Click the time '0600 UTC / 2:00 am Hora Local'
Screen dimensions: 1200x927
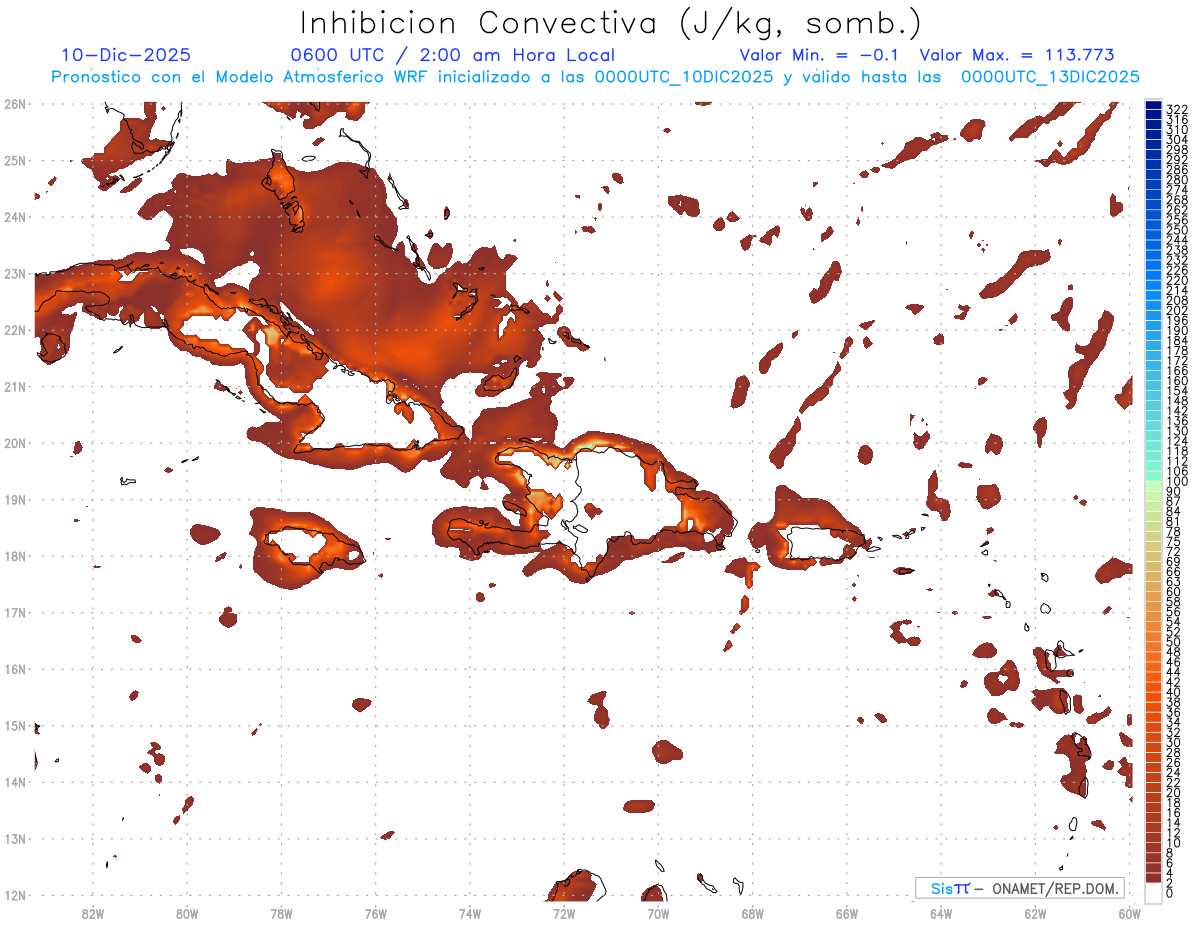tap(453, 56)
